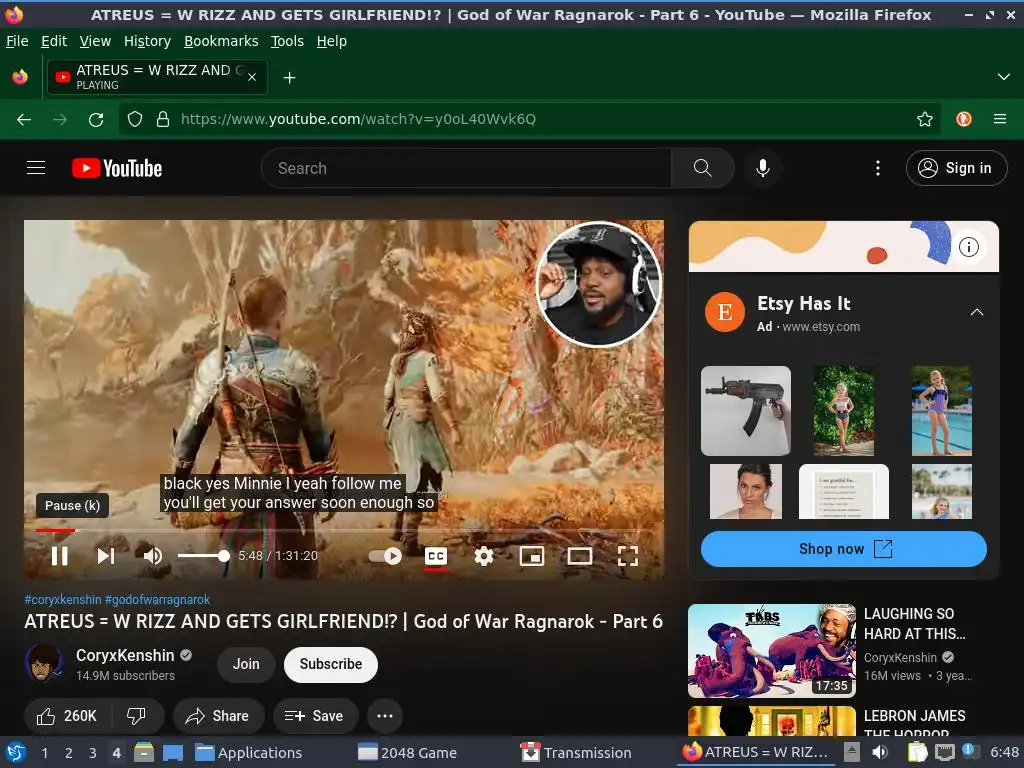
Task: Open more actions ellipsis under video
Action: 385,716
